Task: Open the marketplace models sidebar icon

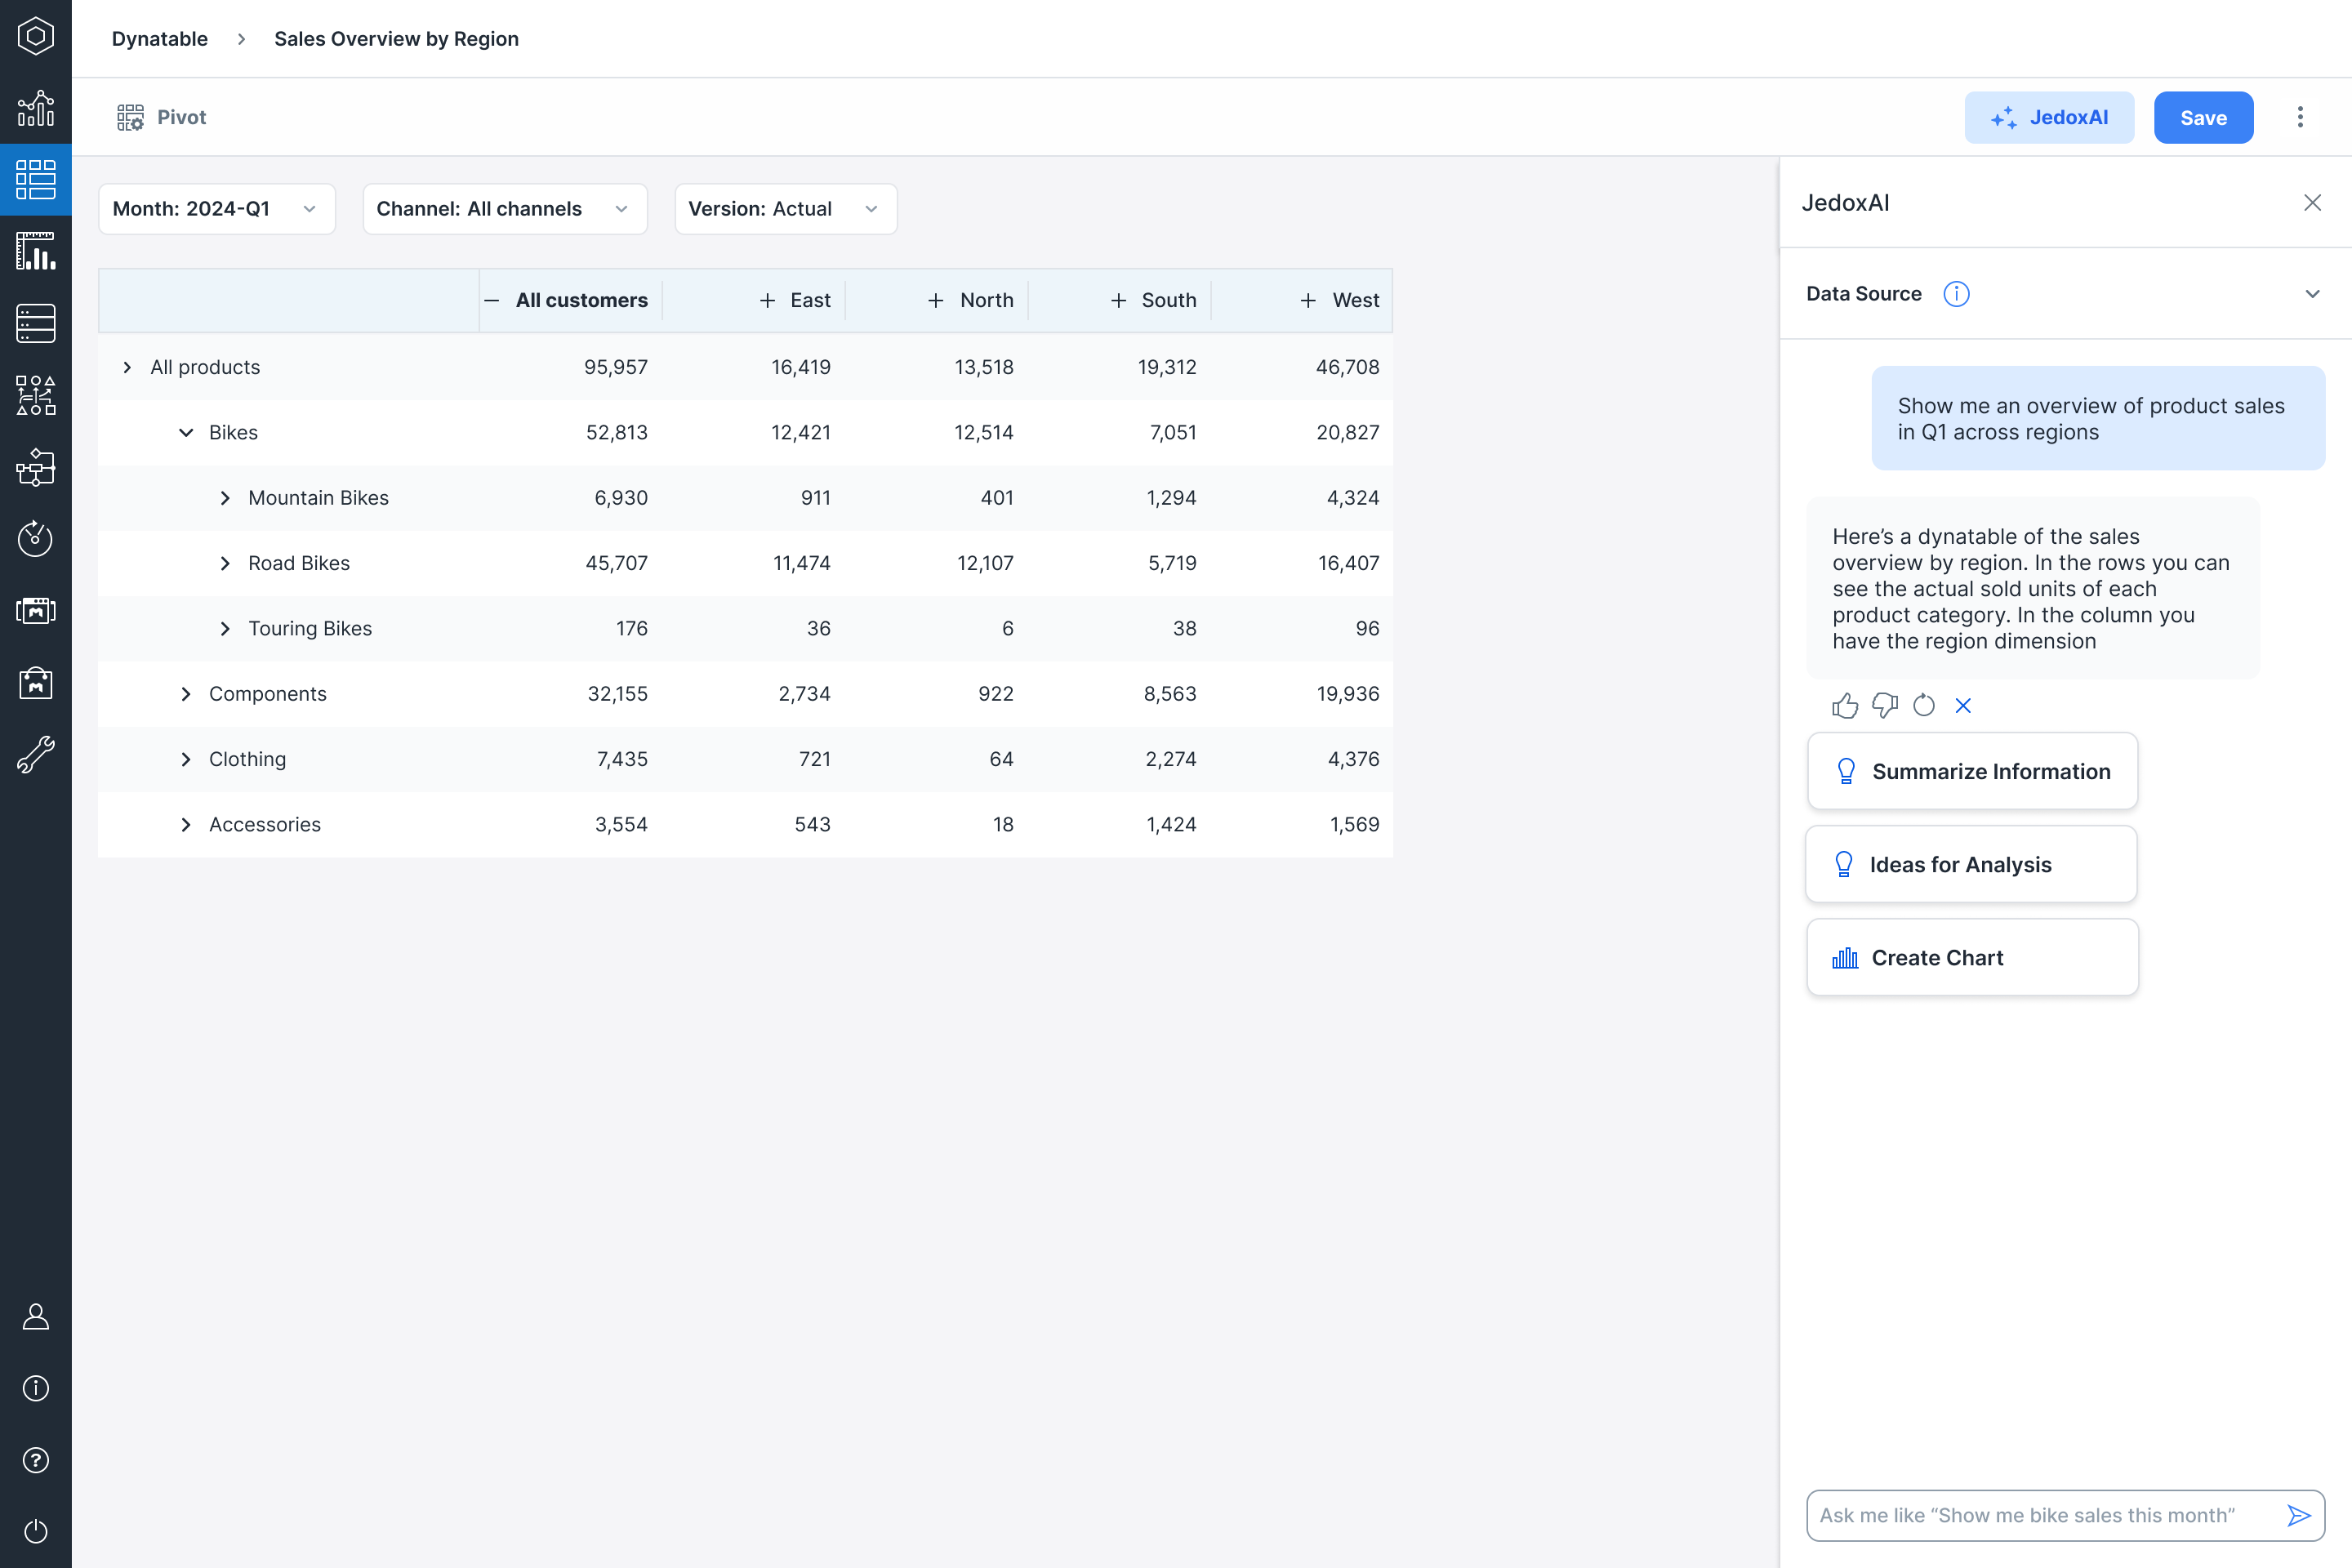Action: click(36, 610)
